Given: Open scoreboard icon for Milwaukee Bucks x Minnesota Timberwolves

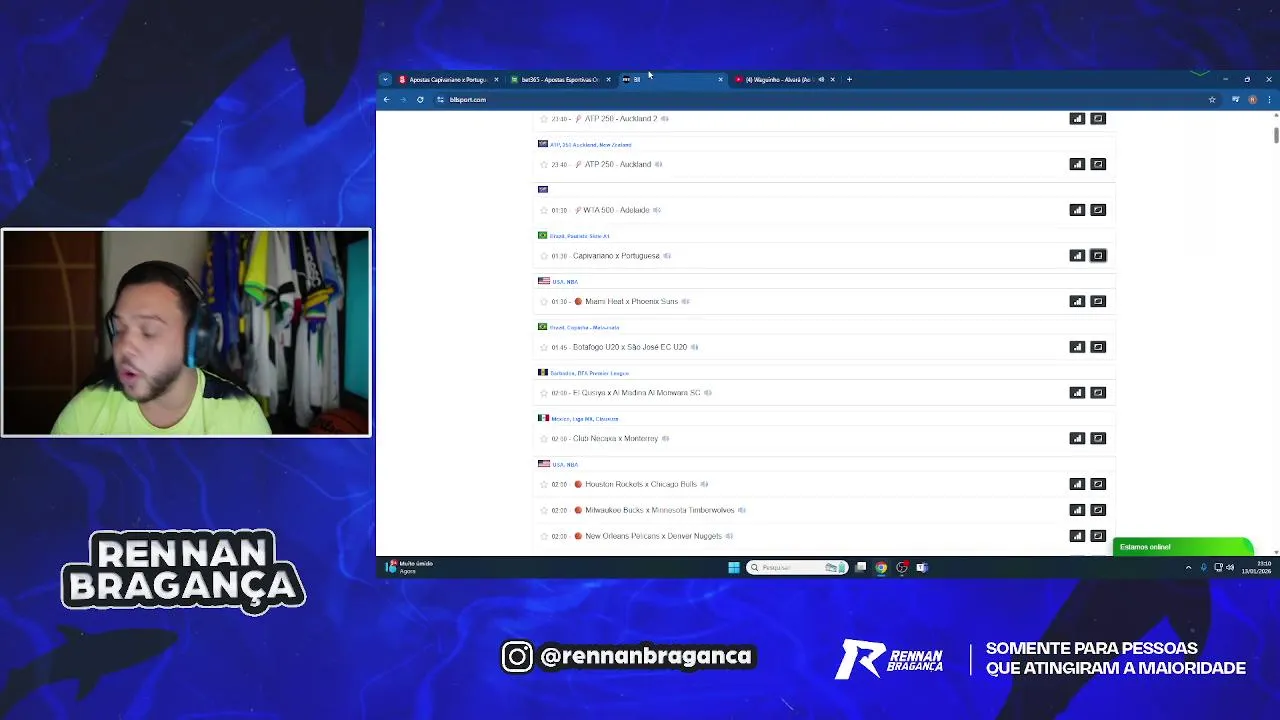Looking at the screenshot, I should point(1098,510).
